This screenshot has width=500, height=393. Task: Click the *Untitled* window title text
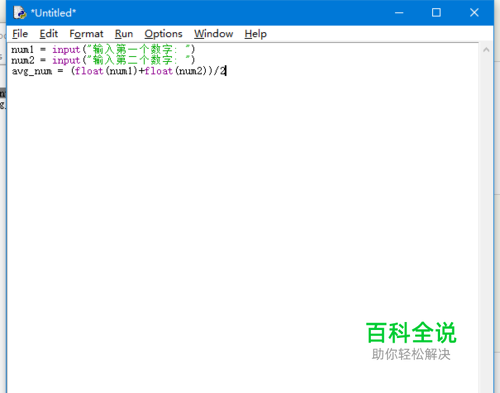click(x=53, y=13)
